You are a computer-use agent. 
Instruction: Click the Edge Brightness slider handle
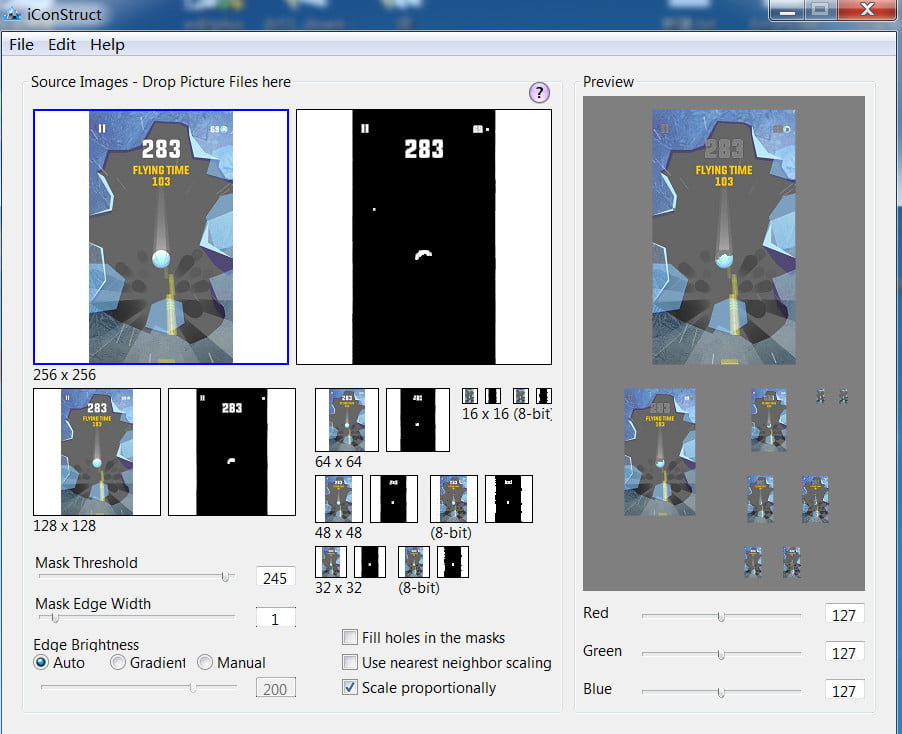tap(193, 687)
